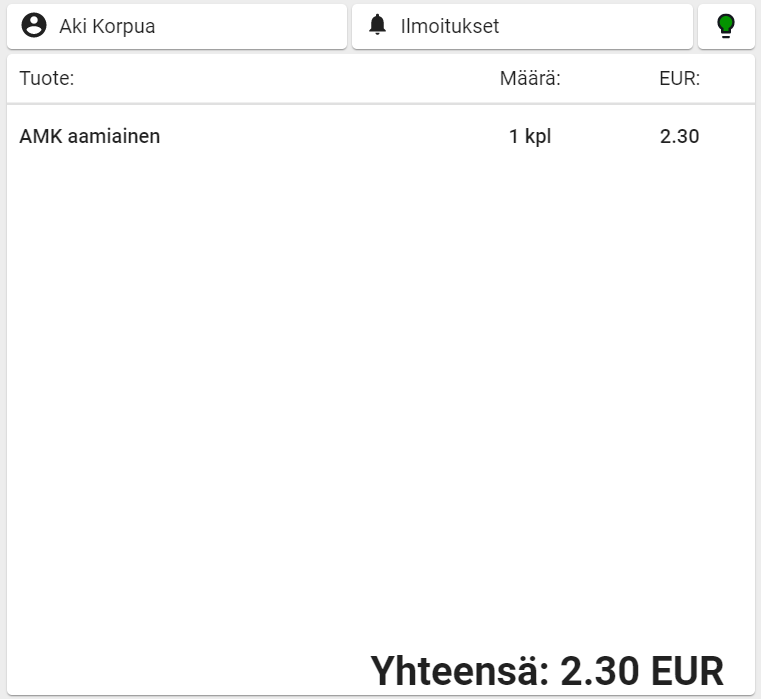Viewport: 761px width, 699px height.
Task: Click the 2.30 price in product row
Action: [680, 136]
